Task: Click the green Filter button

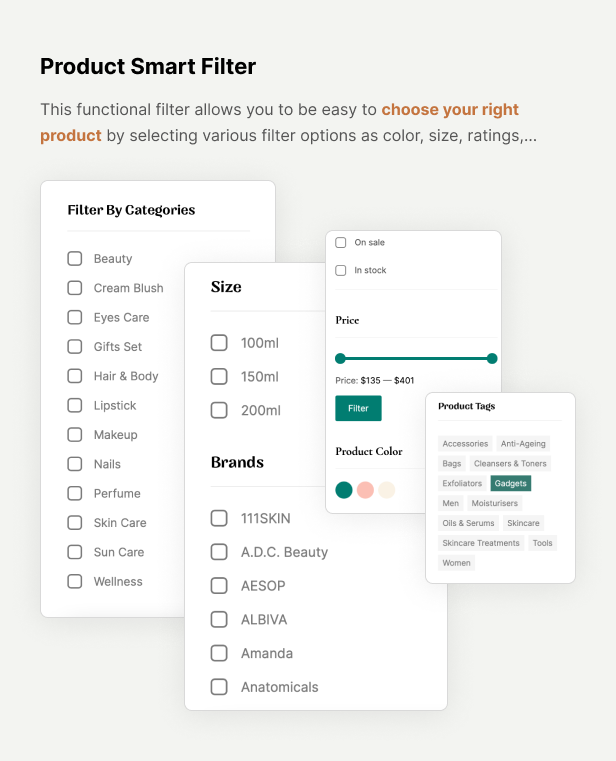Action: (358, 408)
